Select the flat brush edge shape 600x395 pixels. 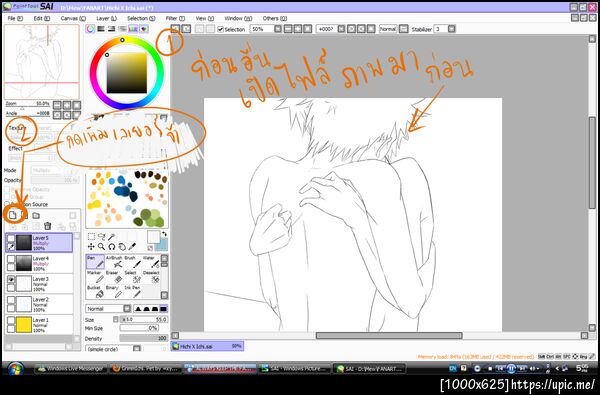tap(163, 308)
